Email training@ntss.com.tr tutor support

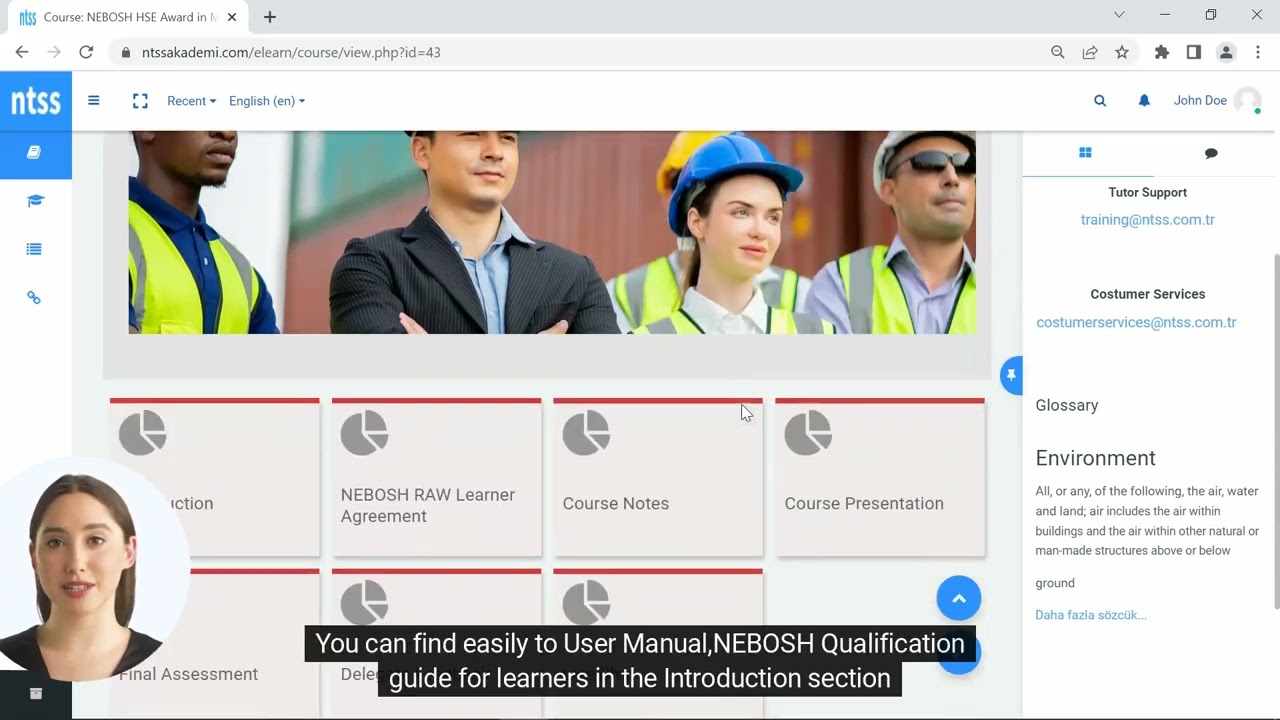coord(1147,220)
